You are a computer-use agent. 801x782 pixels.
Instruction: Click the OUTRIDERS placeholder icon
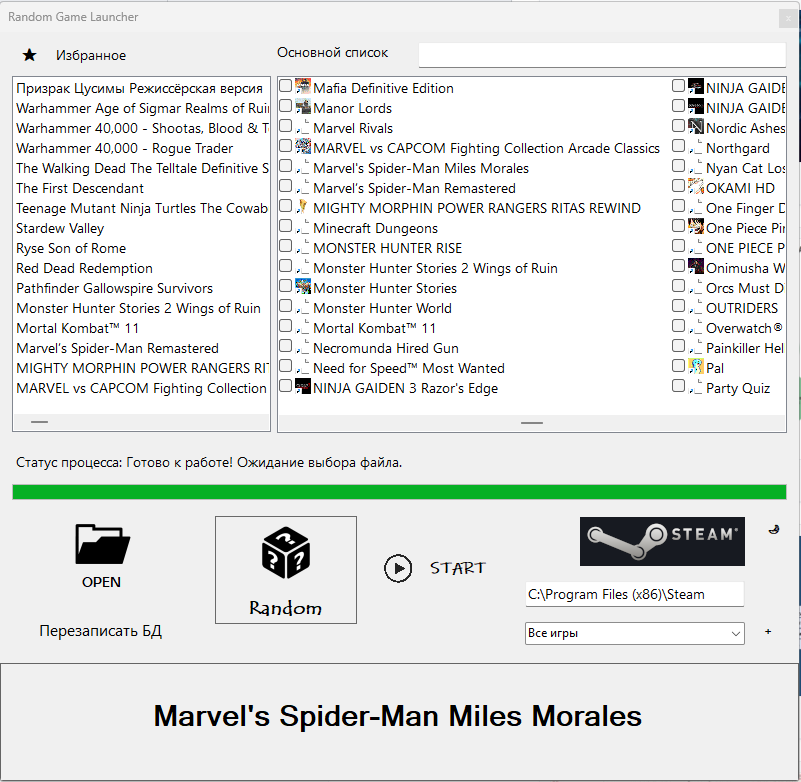696,306
